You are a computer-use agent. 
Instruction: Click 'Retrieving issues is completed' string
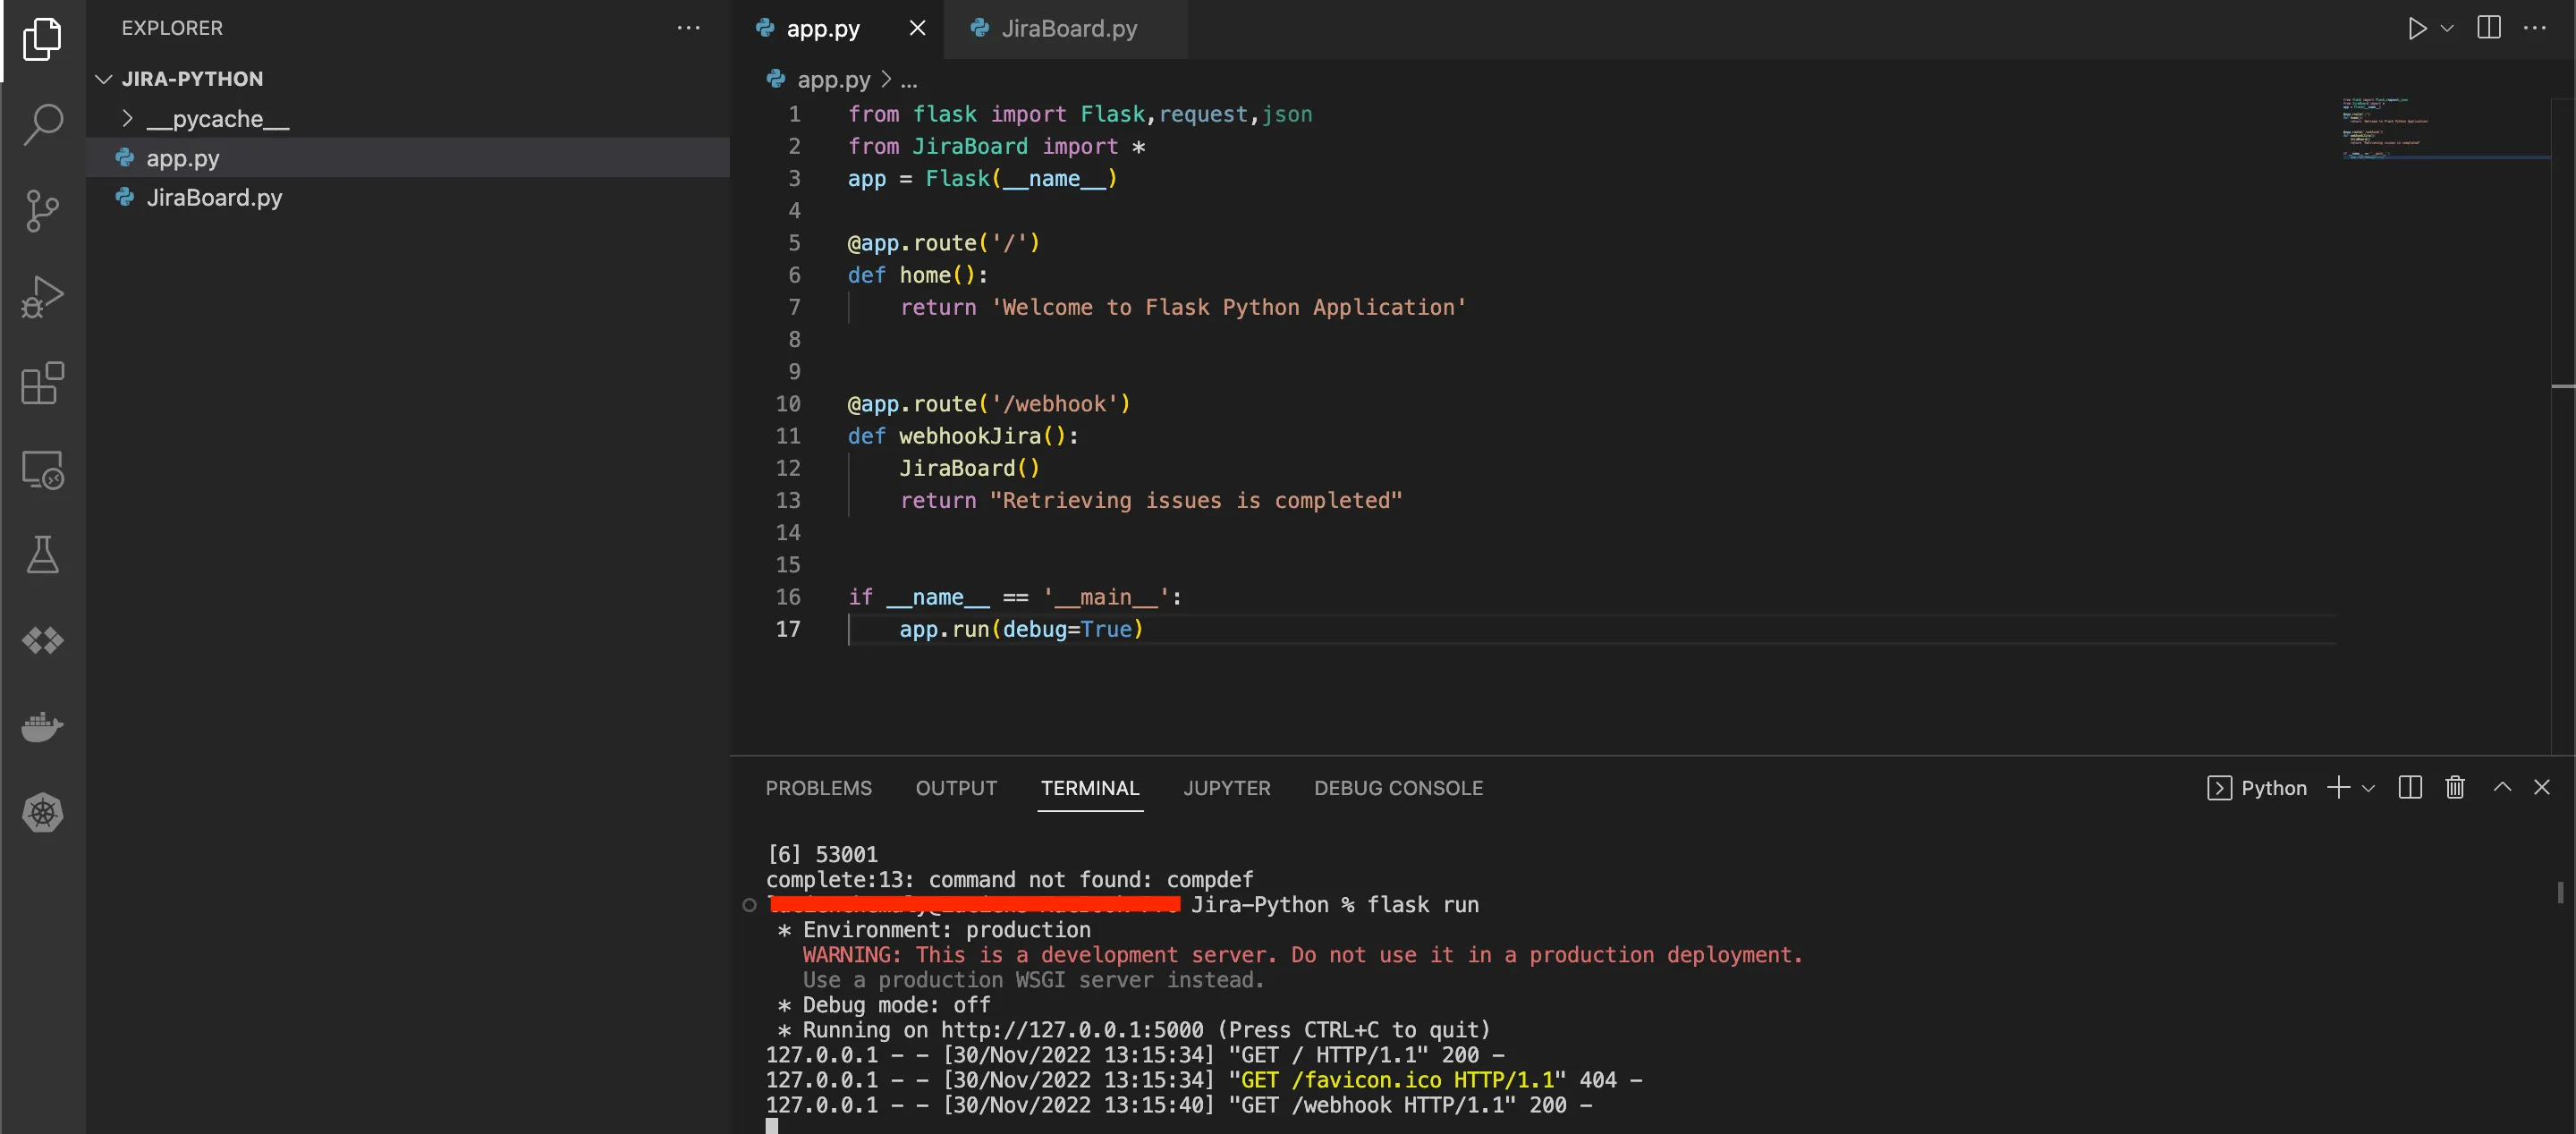coord(1196,500)
